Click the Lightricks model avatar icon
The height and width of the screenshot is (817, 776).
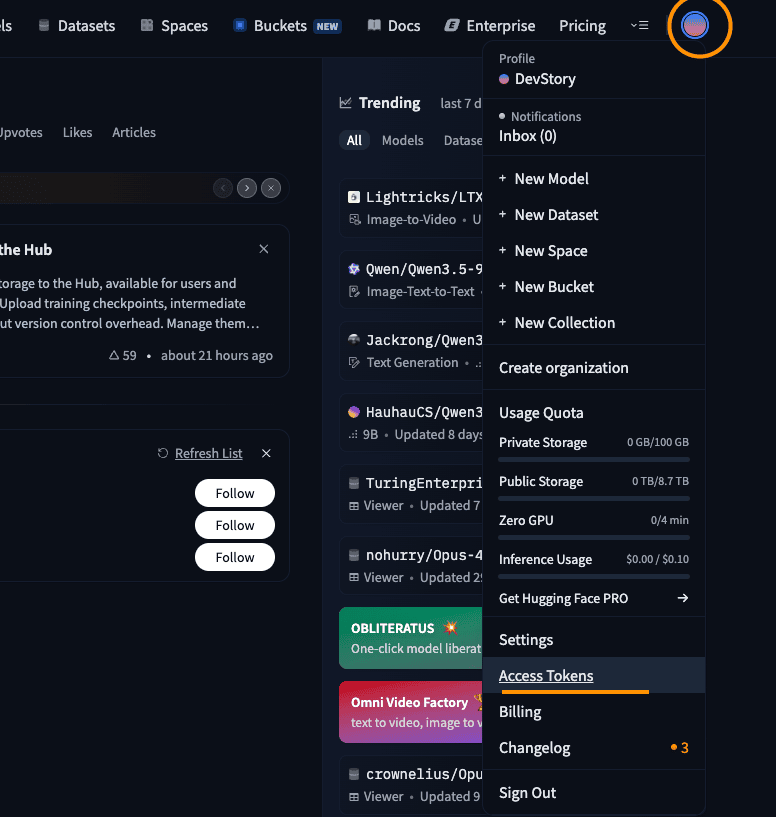pyautogui.click(x=353, y=197)
